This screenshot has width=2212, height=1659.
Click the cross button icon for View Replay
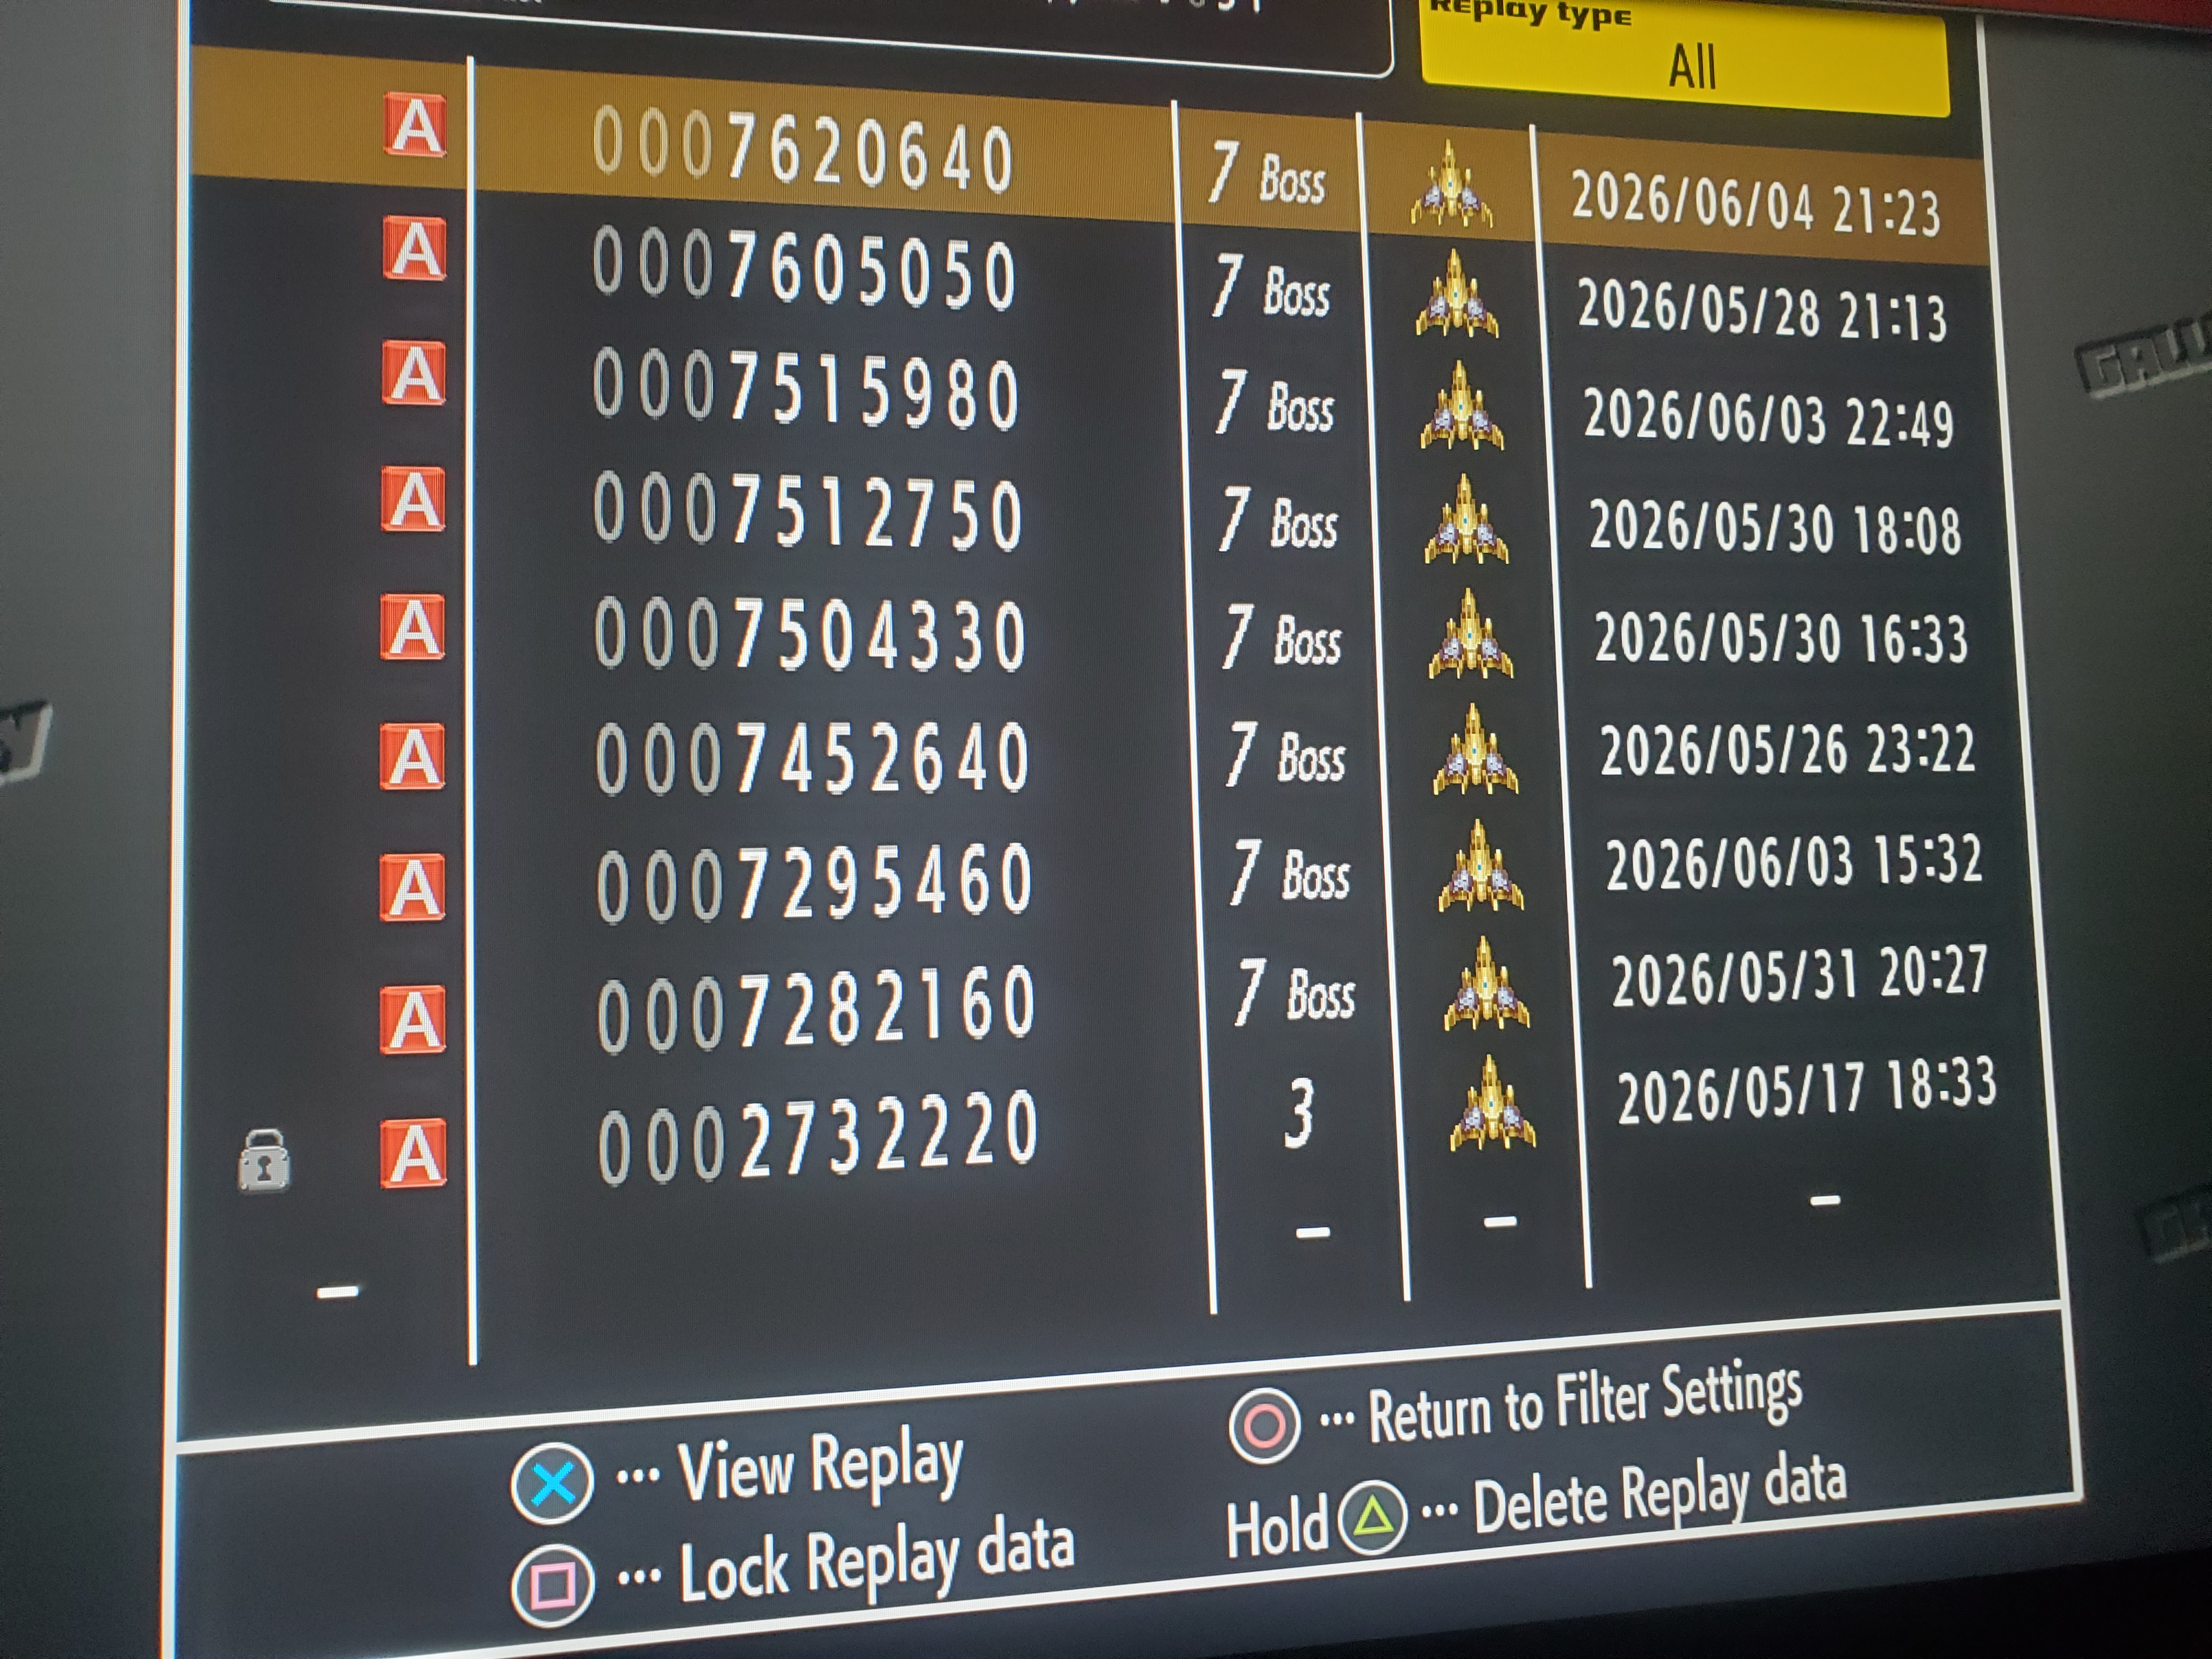pos(552,1483)
